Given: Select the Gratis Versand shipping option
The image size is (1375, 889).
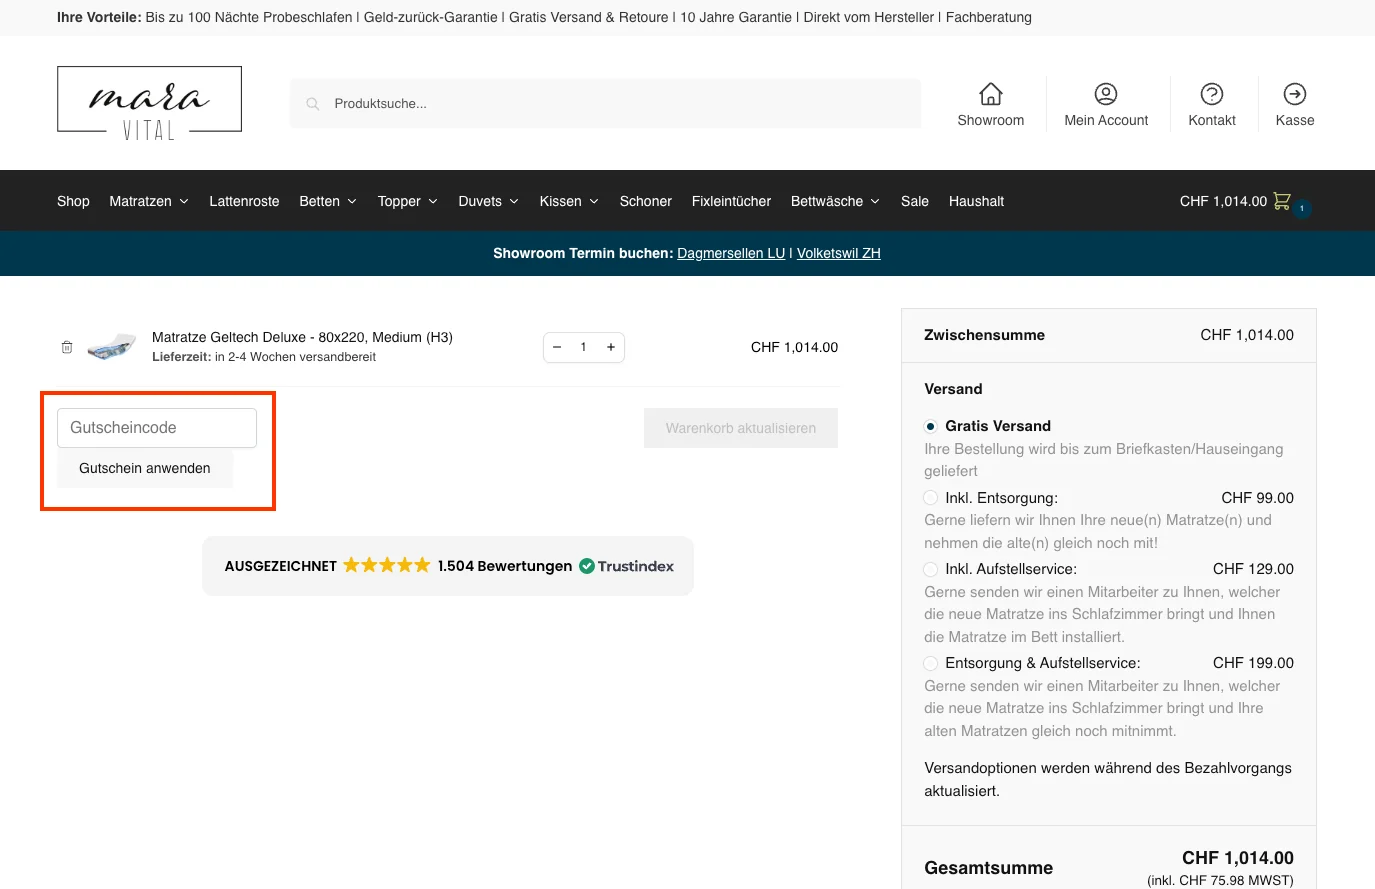Looking at the screenshot, I should (930, 425).
